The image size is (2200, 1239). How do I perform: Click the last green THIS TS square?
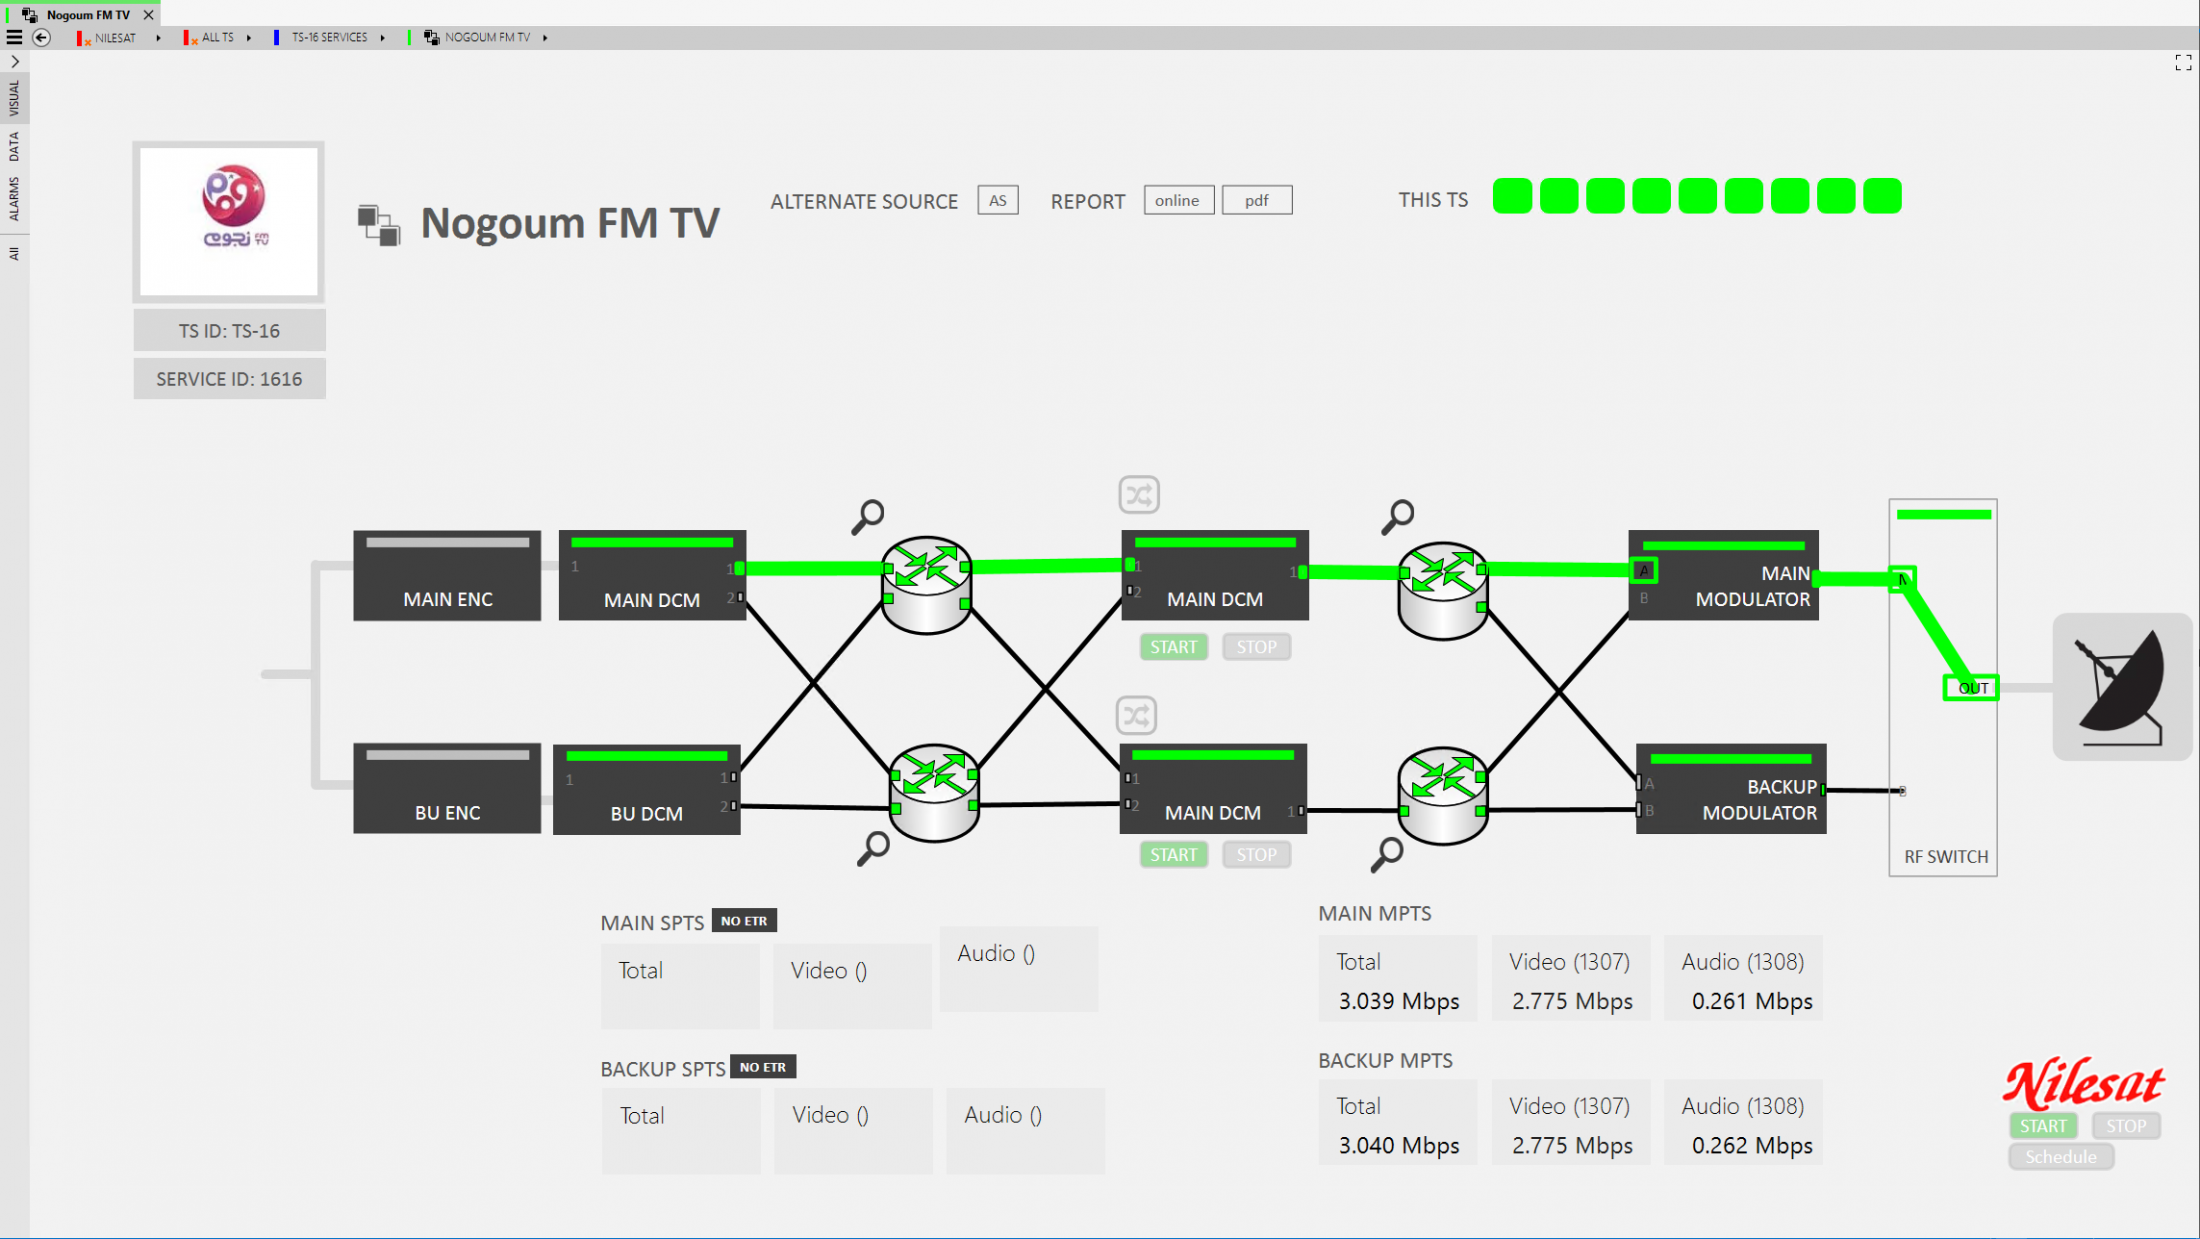(1882, 196)
